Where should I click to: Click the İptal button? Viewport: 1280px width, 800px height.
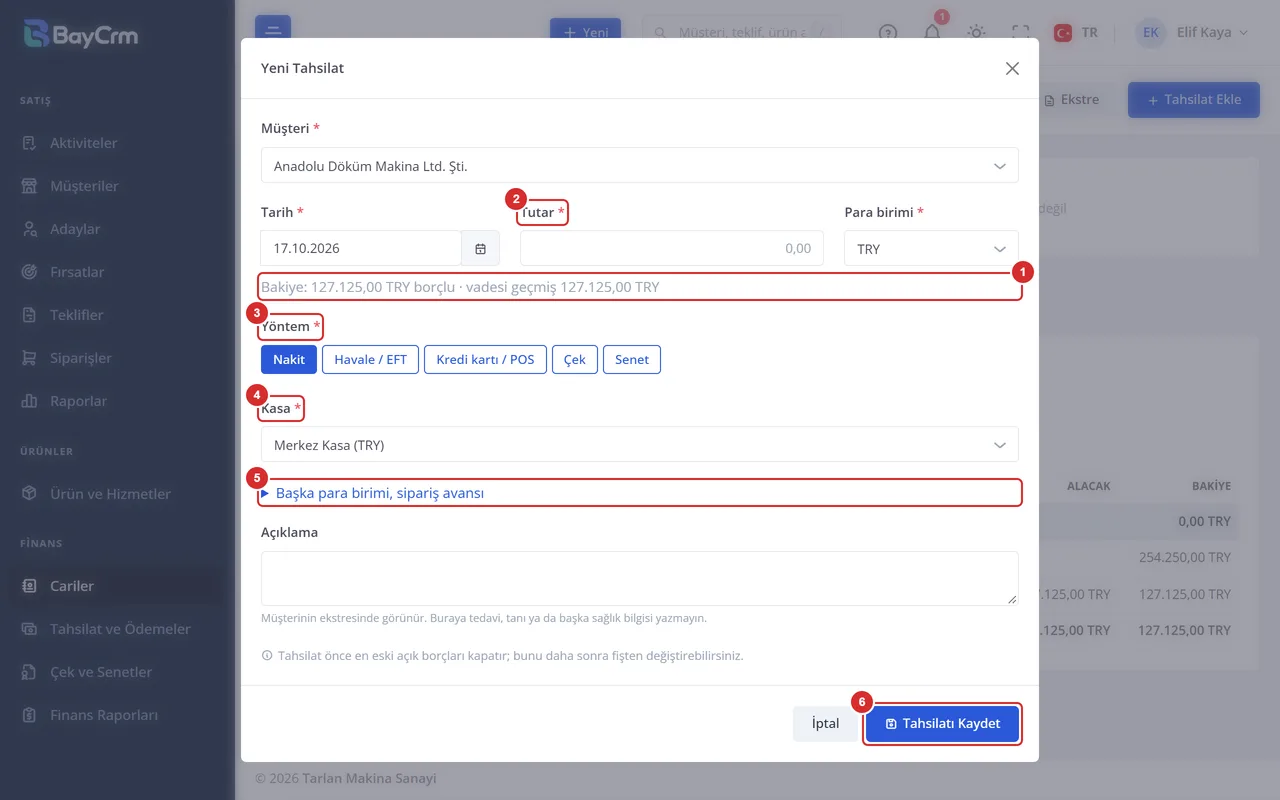(x=825, y=723)
